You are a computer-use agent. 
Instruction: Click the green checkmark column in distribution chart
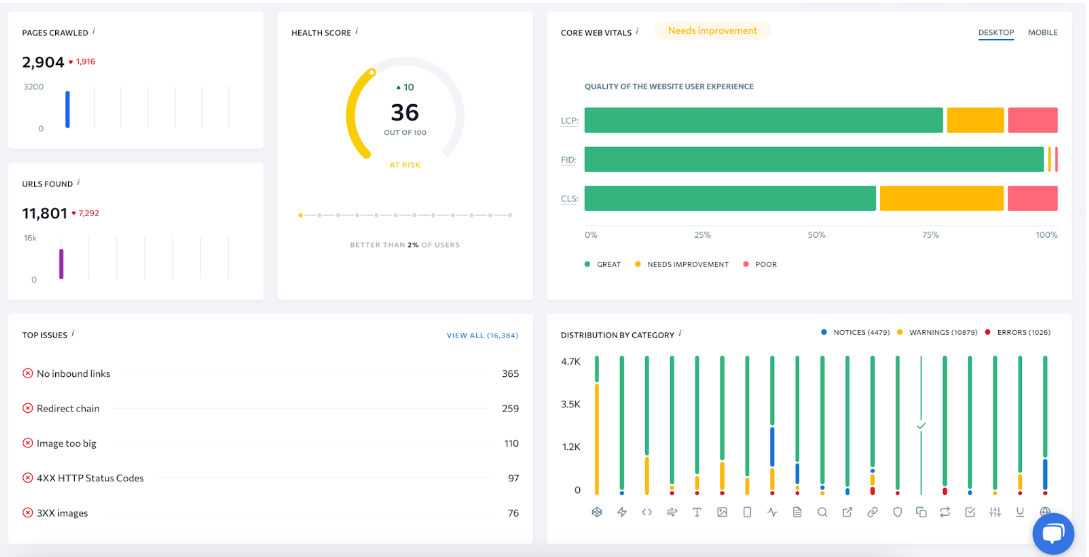pos(921,424)
